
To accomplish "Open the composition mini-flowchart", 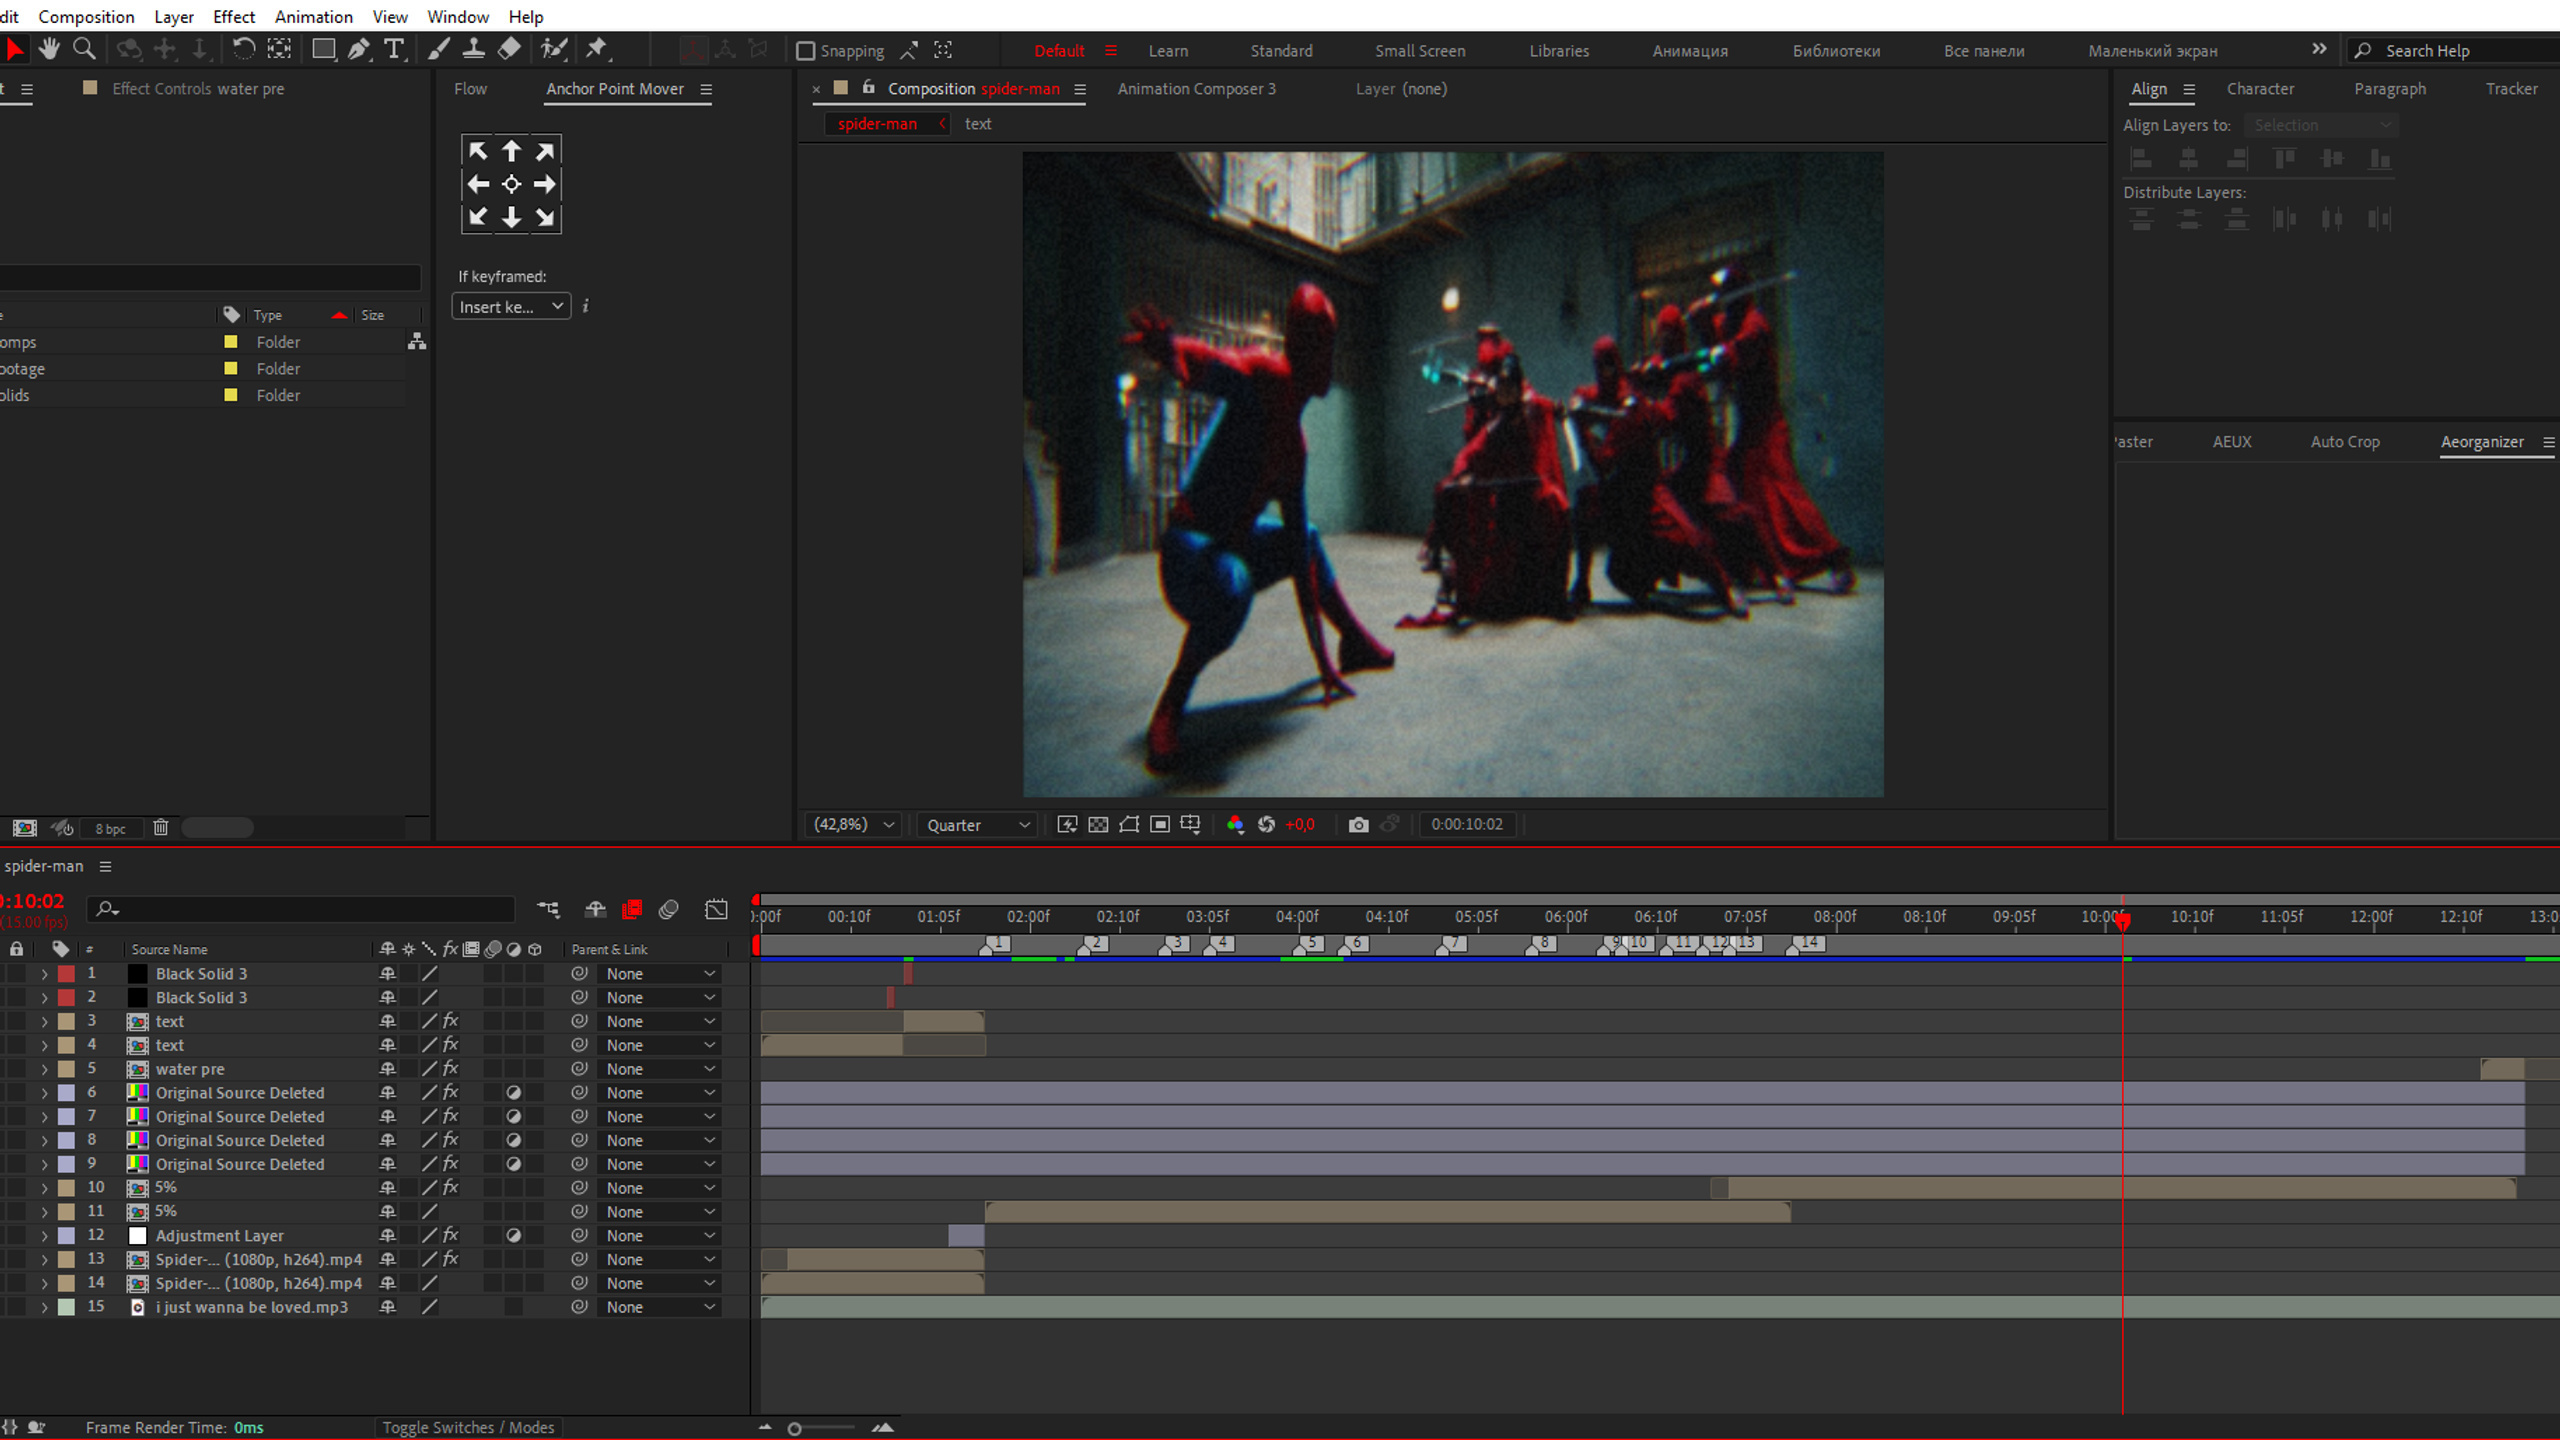I will click(548, 909).
